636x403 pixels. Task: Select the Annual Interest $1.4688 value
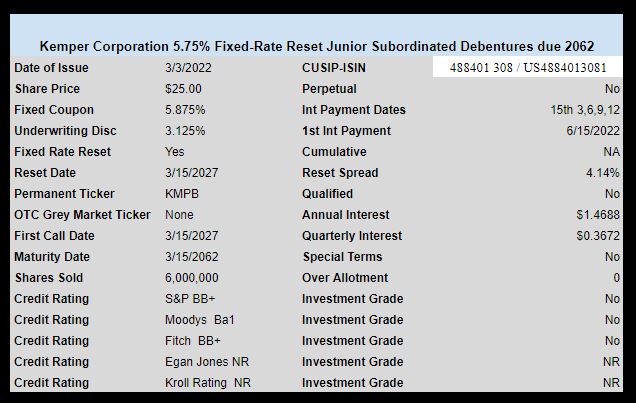point(598,215)
